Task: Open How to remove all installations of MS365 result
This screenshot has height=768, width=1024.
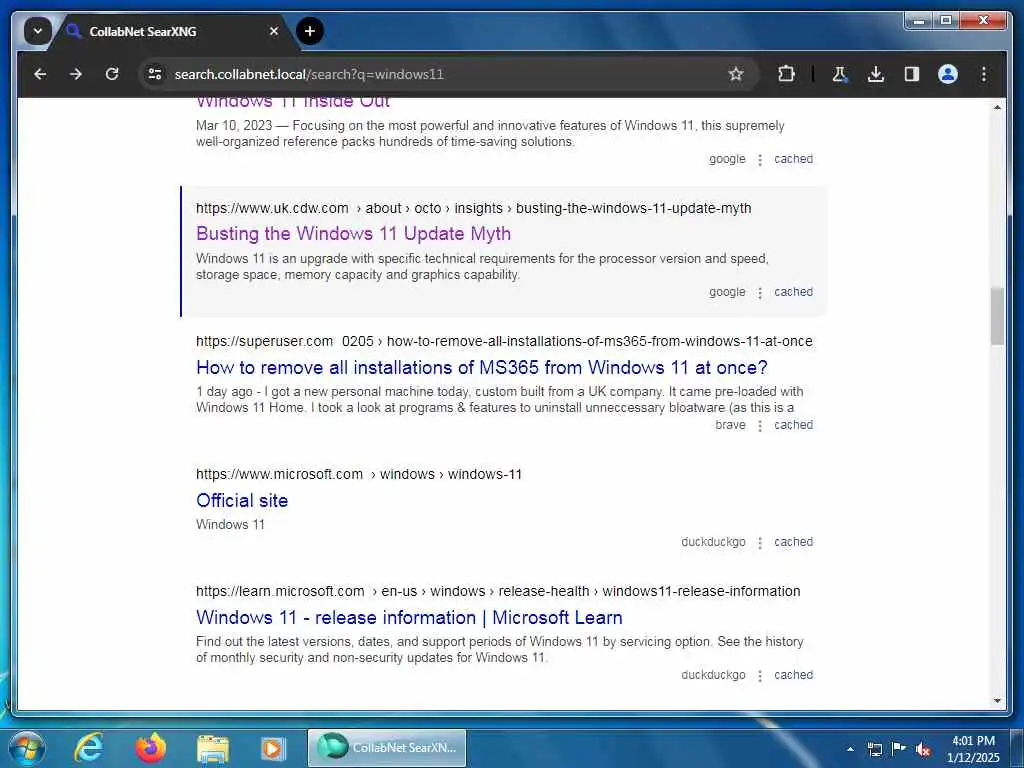Action: pos(481,368)
